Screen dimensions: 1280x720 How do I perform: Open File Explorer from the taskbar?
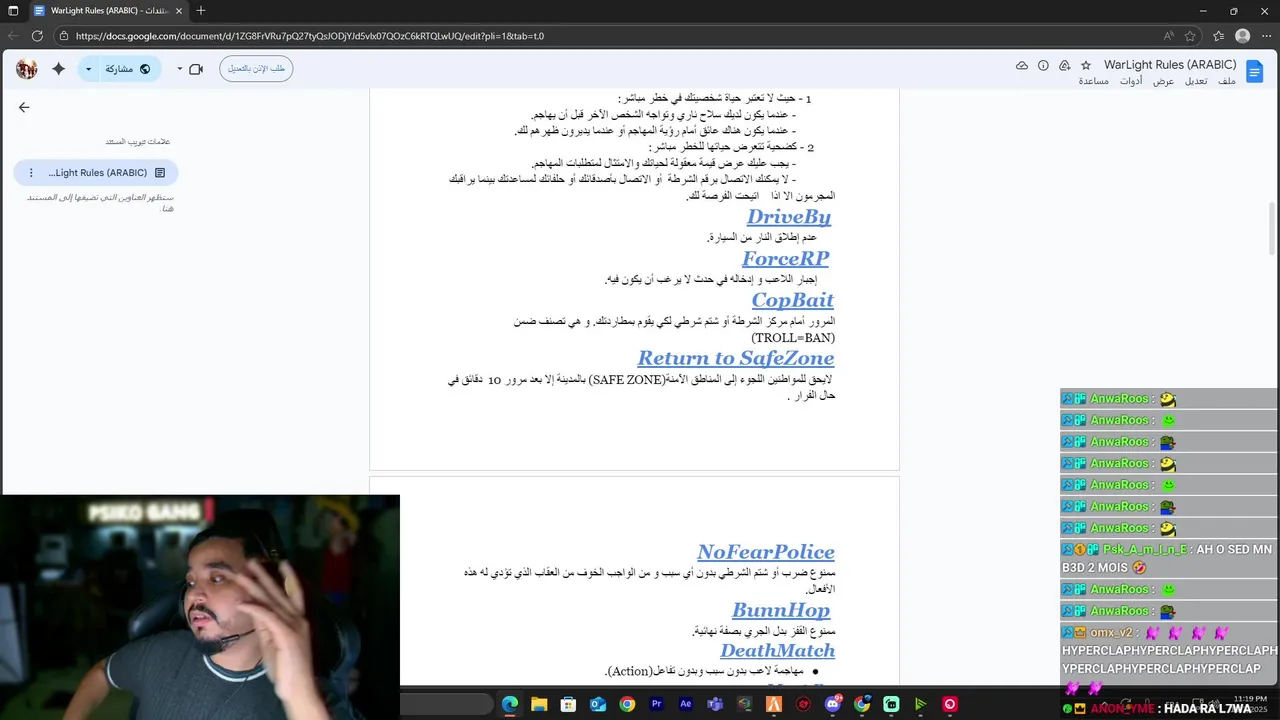pos(539,704)
